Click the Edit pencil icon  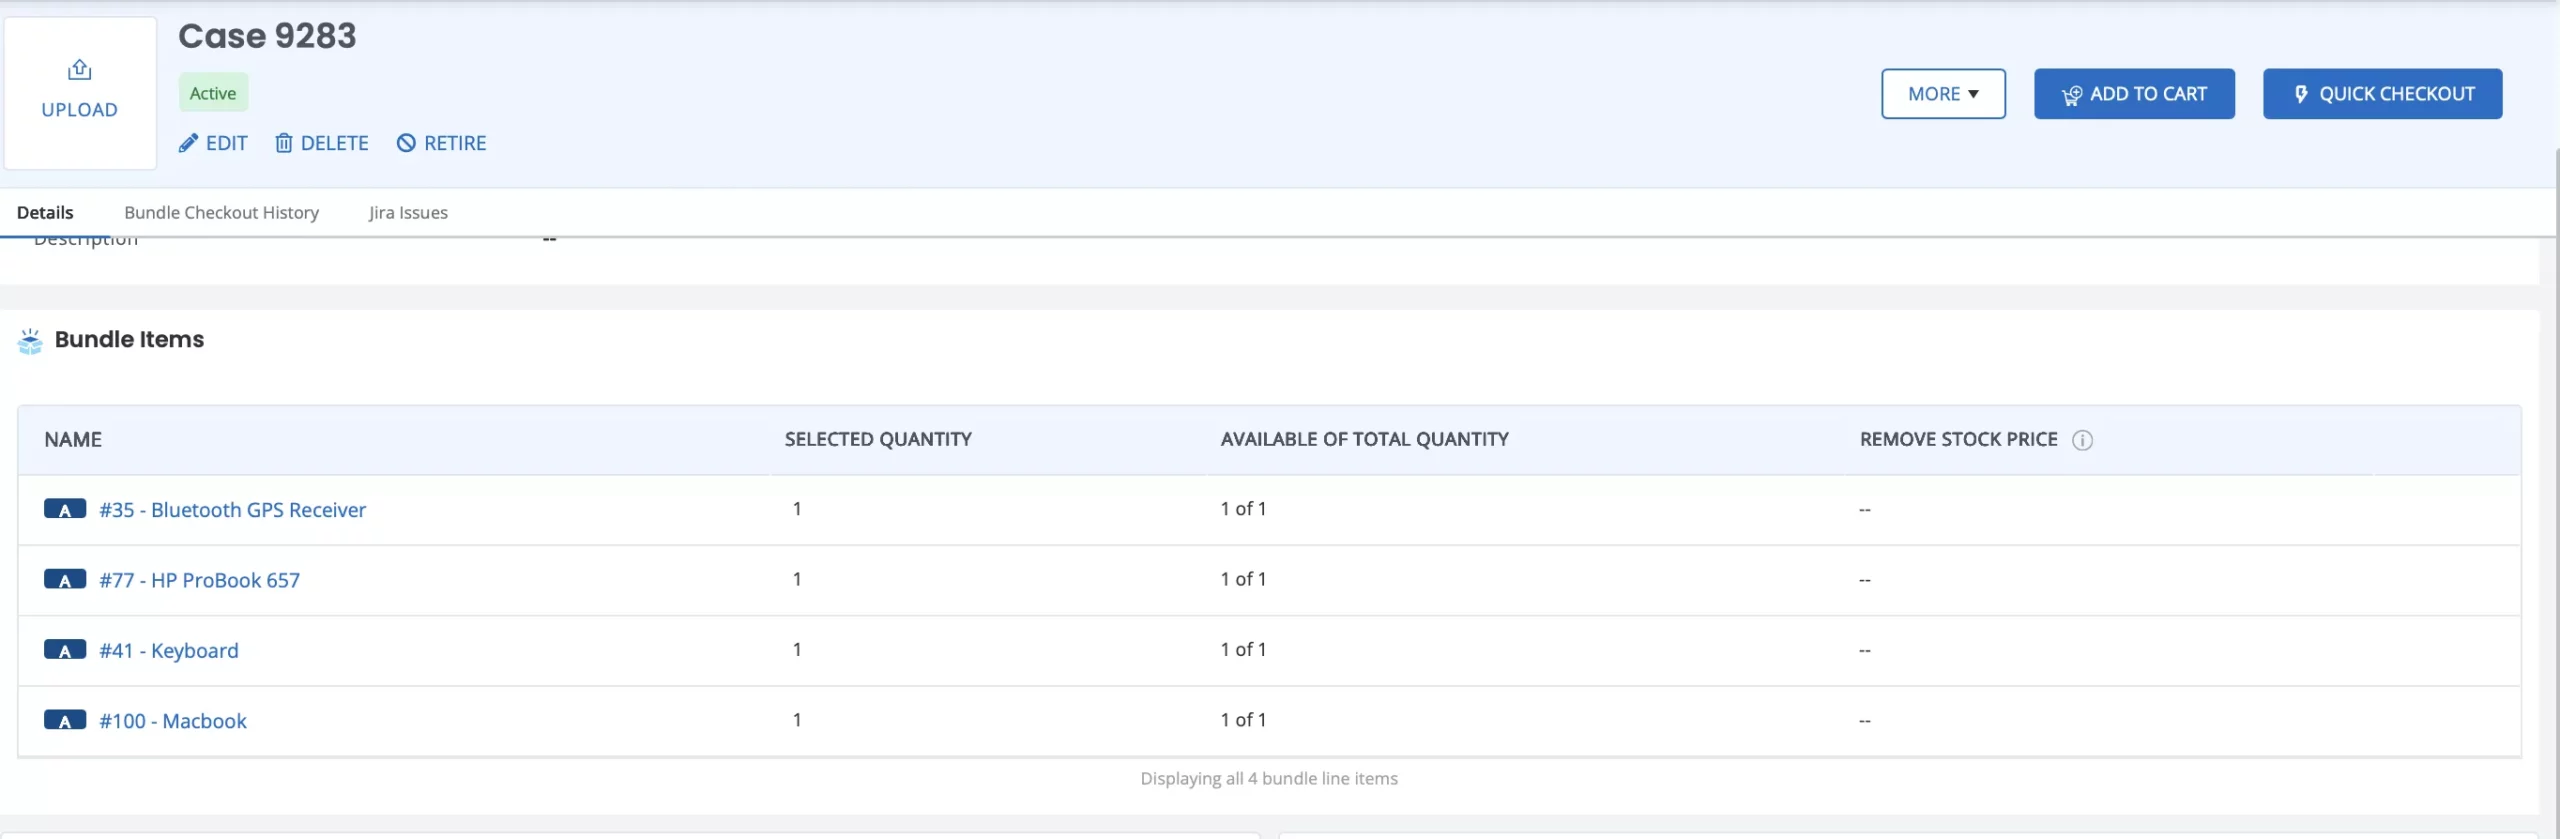tap(188, 143)
